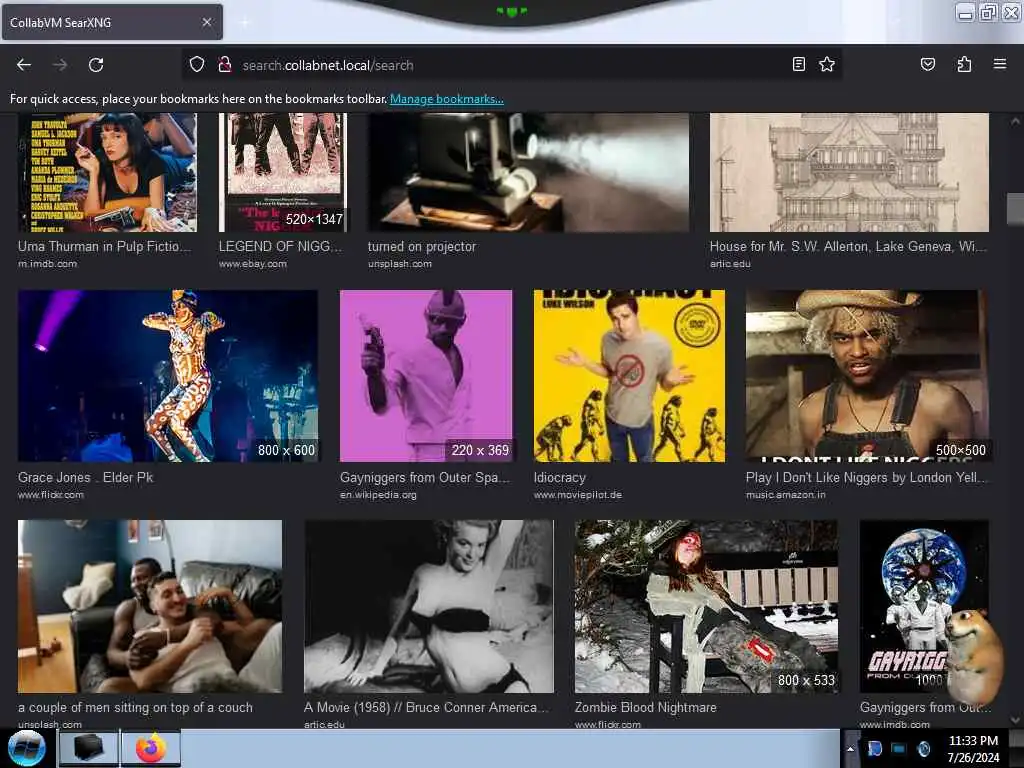Bookmark this page with the star

(x=827, y=64)
